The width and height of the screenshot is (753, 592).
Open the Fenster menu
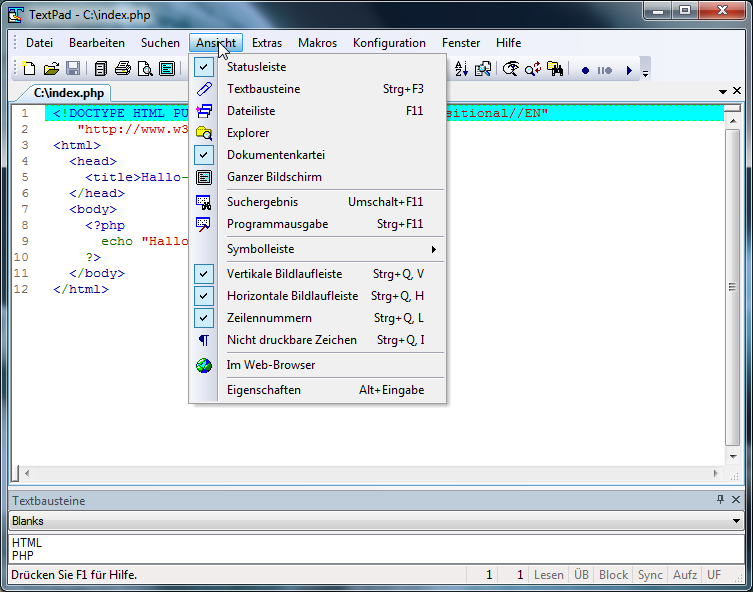(x=461, y=43)
